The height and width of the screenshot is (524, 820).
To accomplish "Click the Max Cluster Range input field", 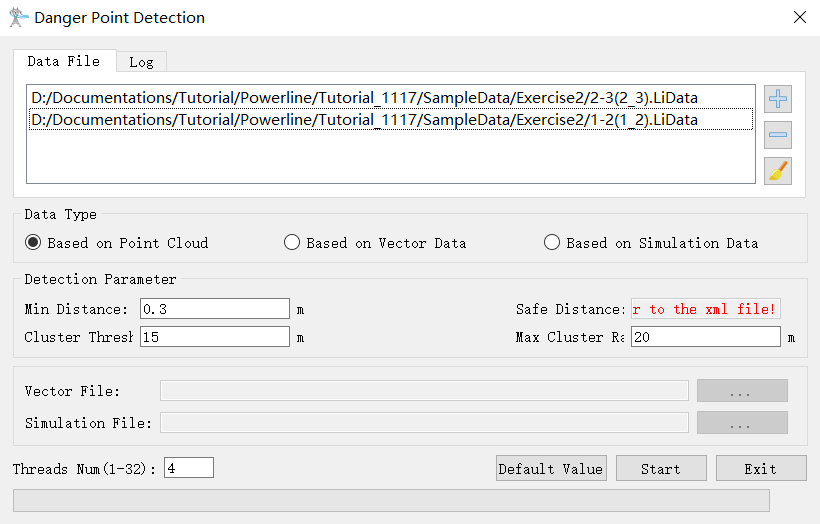I will click(705, 337).
